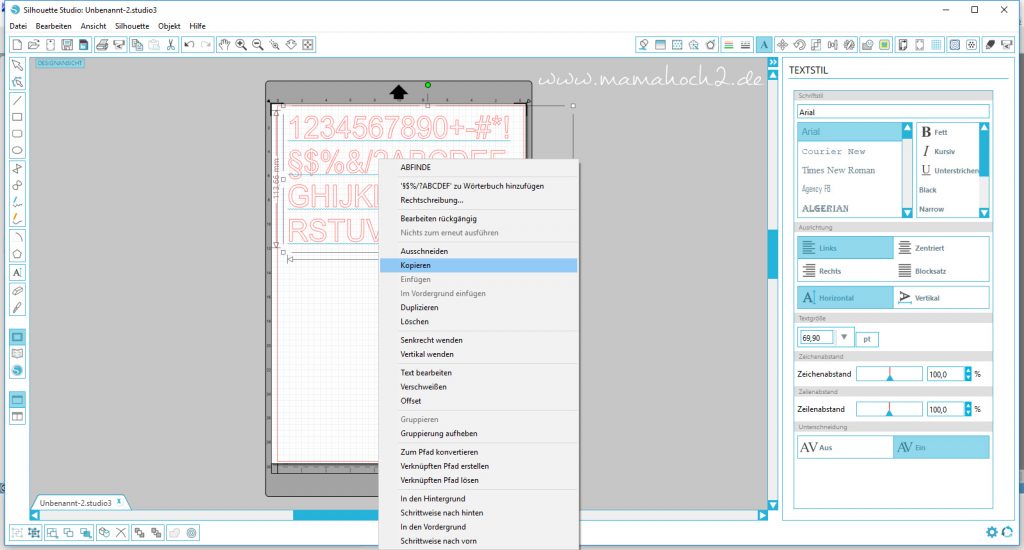The image size is (1024, 550).
Task: Adjust the Zeilenabstand slider
Action: tap(889, 410)
